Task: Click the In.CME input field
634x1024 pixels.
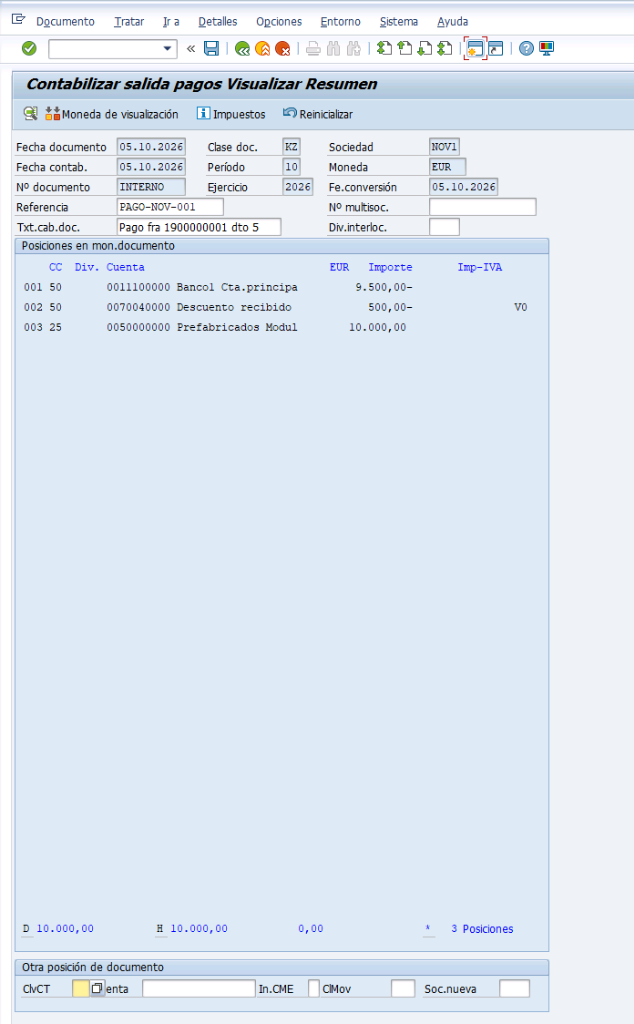Action: point(314,988)
